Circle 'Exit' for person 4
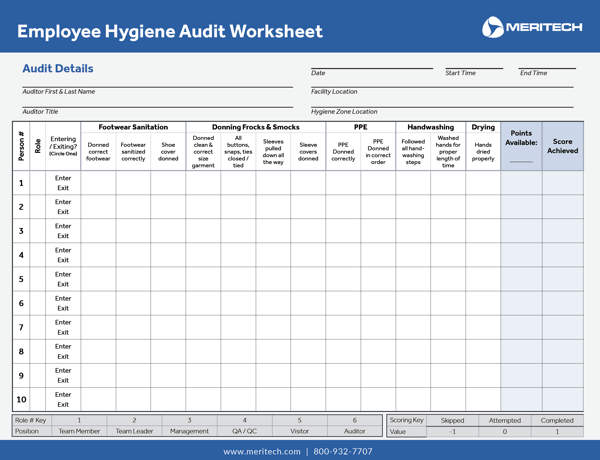600x460 pixels. click(x=63, y=260)
